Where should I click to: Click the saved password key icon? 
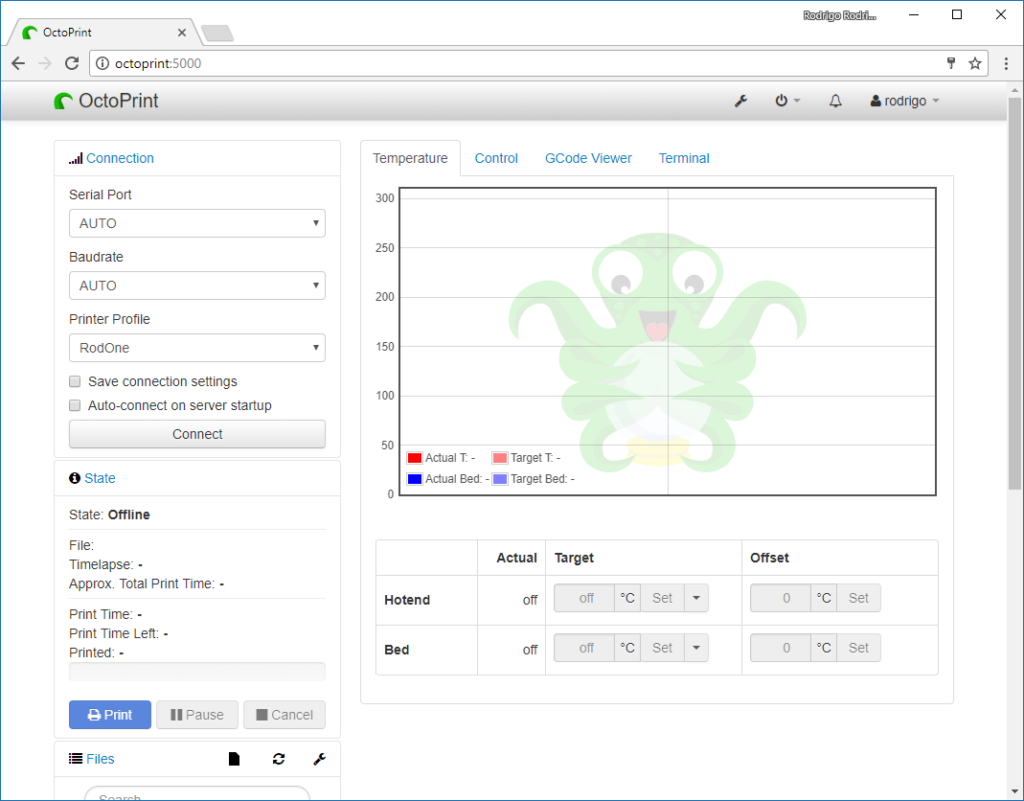click(951, 63)
